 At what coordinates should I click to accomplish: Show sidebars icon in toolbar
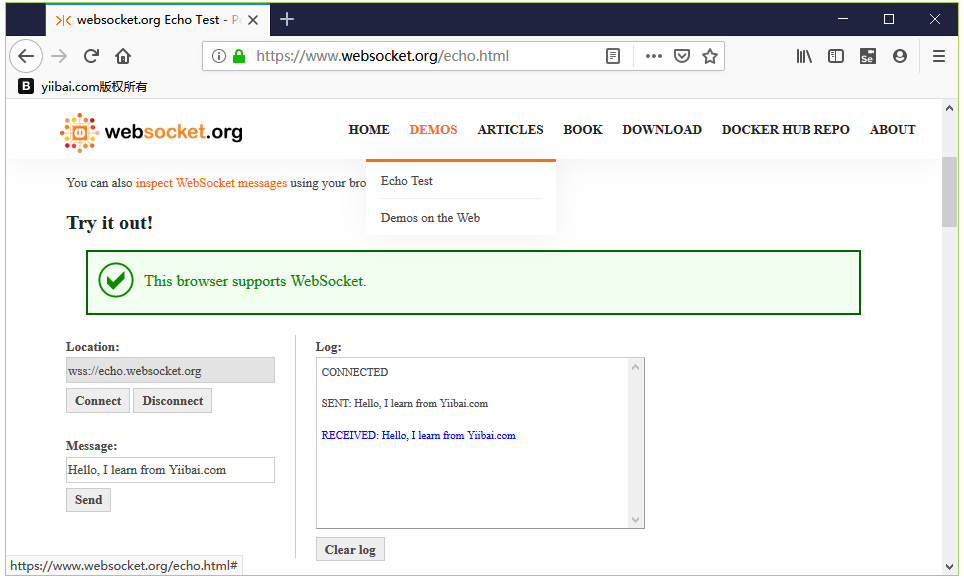(x=836, y=56)
